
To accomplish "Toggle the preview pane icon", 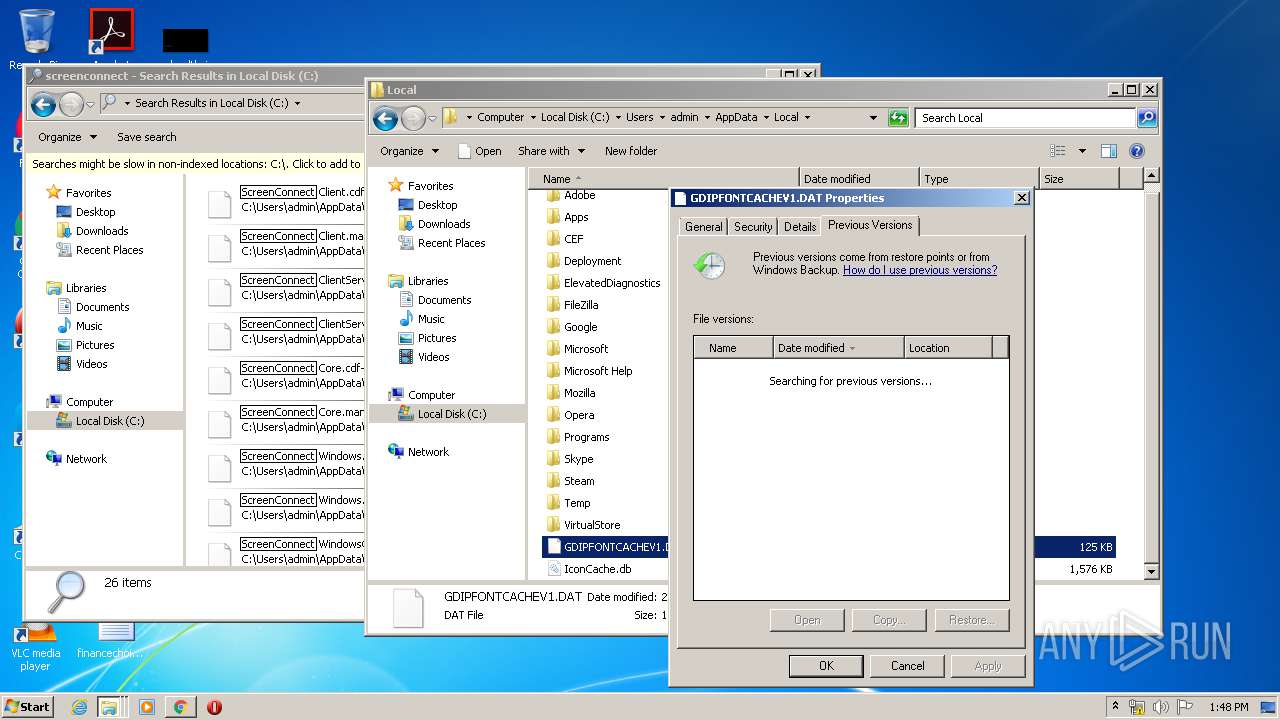I will [1108, 151].
